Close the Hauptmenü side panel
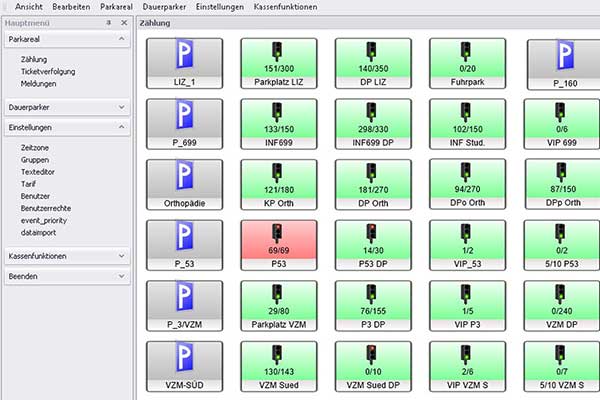The height and width of the screenshot is (400, 600). (x=123, y=21)
